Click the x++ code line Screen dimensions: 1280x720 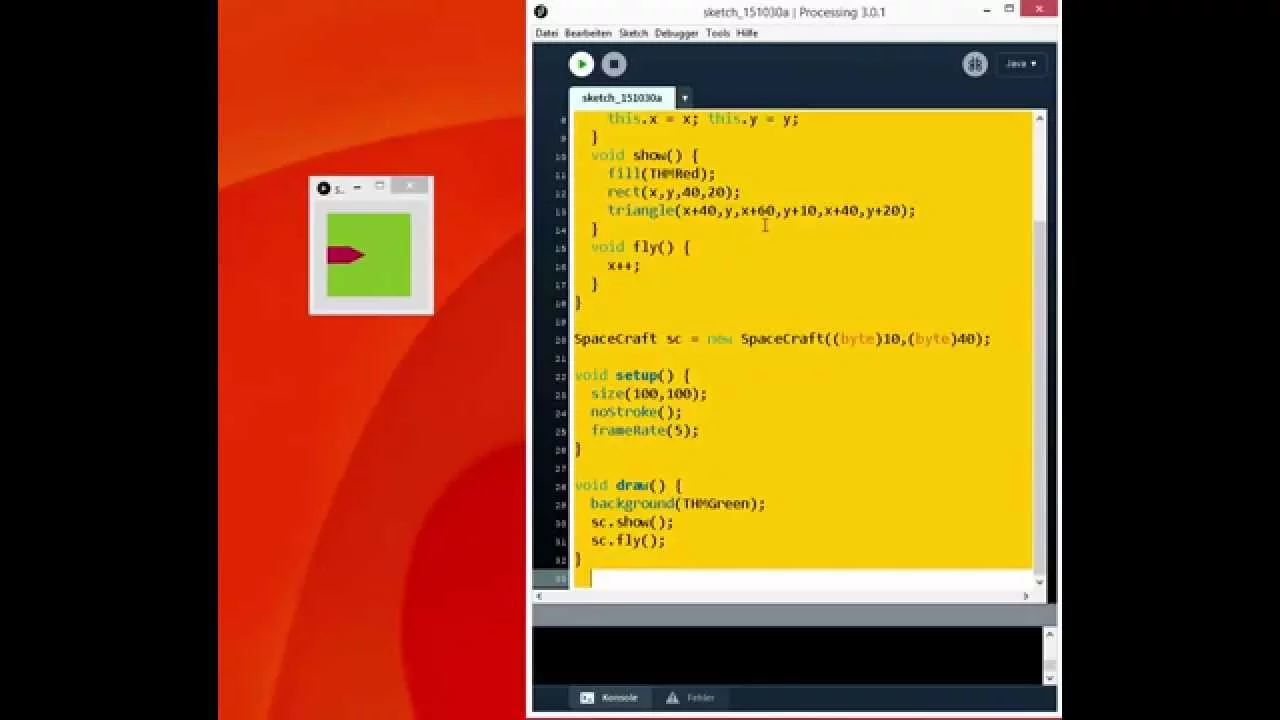point(624,266)
